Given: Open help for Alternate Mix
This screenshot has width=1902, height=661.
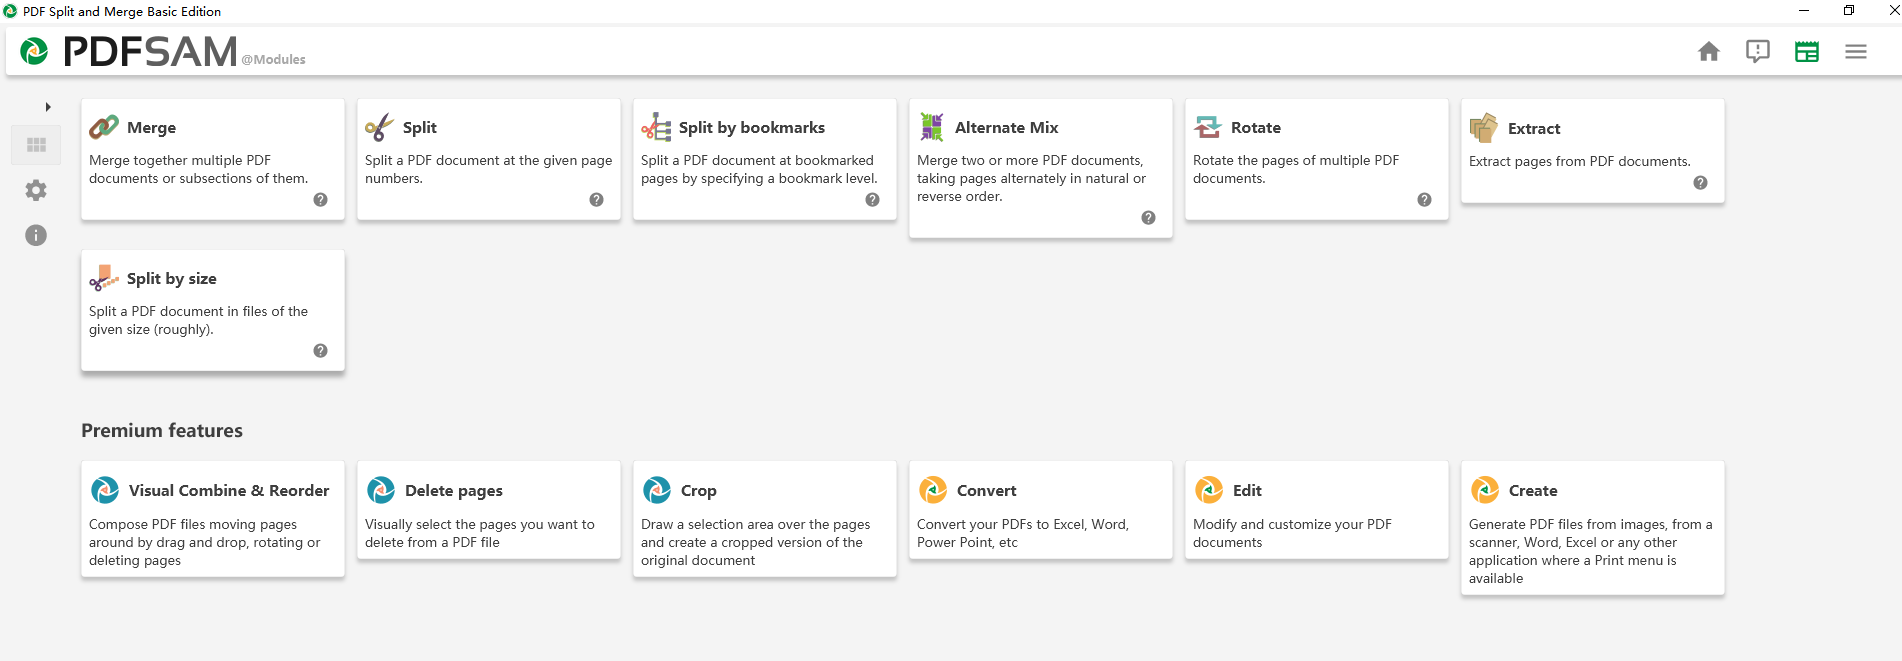Looking at the screenshot, I should [1148, 217].
